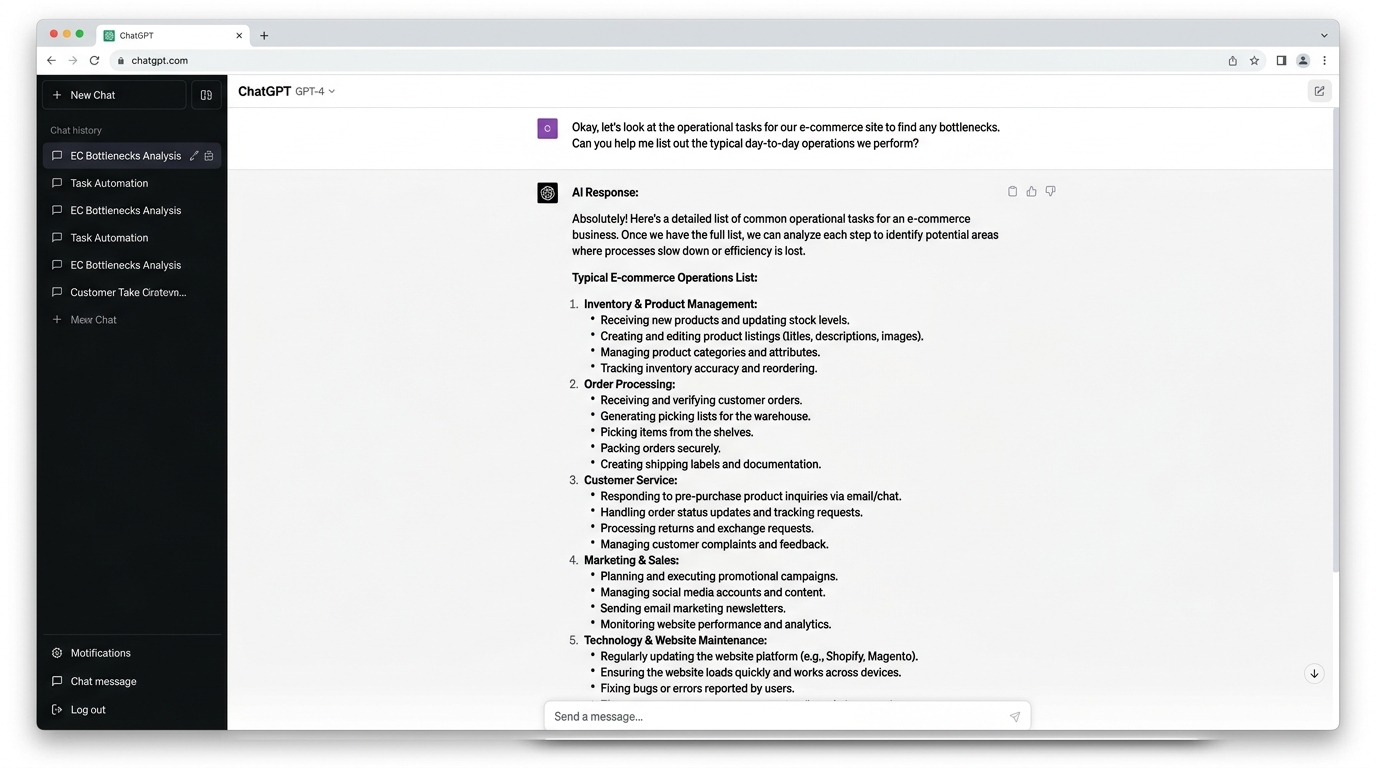
Task: Toggle the sidebar collapse button
Action: click(x=206, y=95)
